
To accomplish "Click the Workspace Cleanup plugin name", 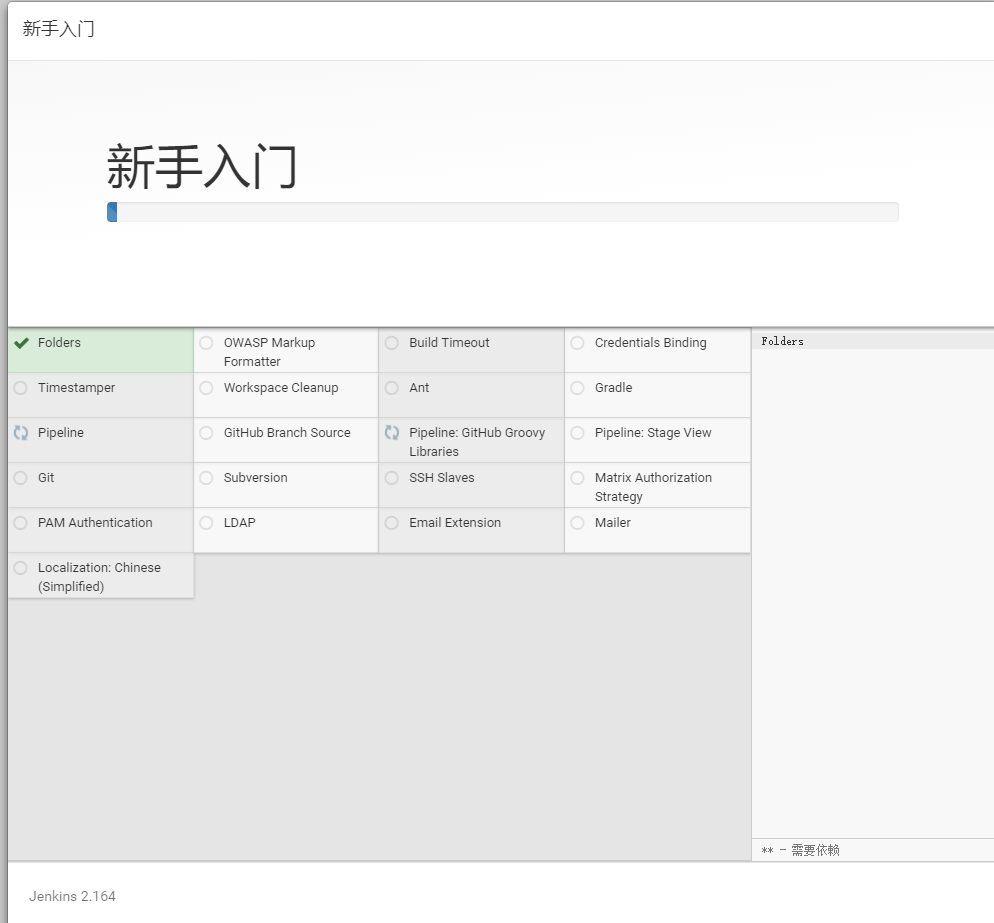I will 281,388.
